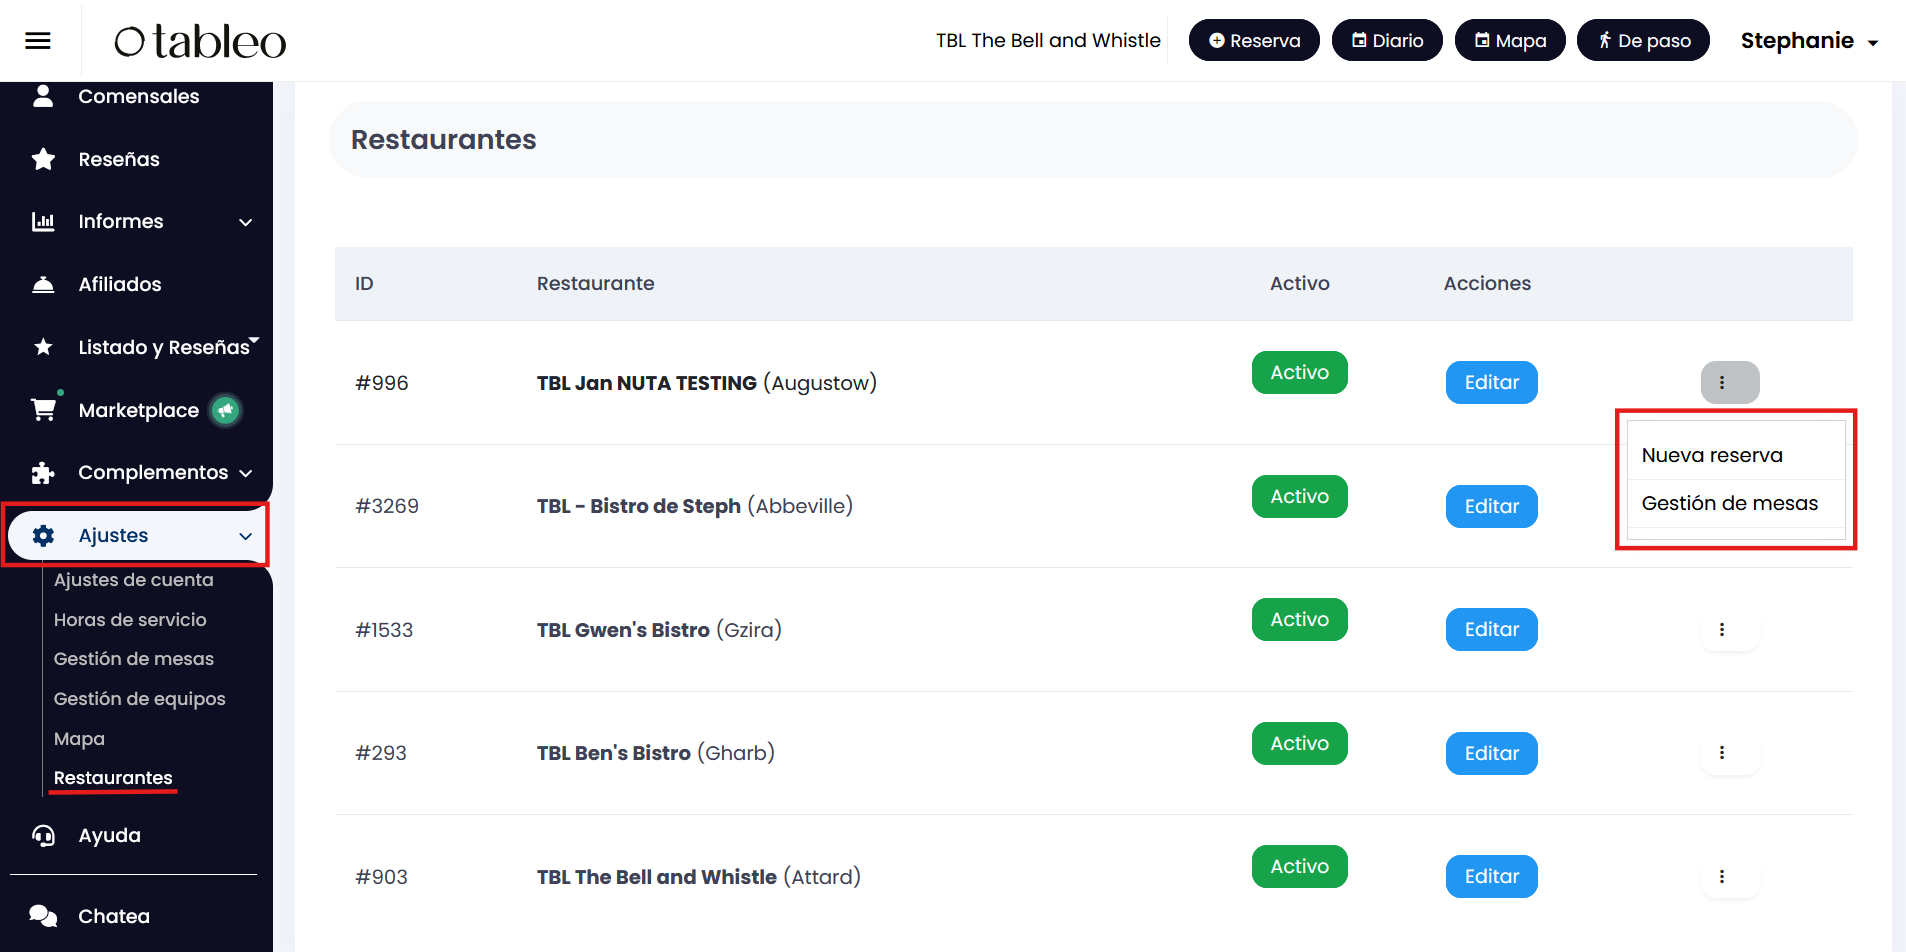Toggle Activo status for TBL - Bistro de Steph
This screenshot has height=952, width=1906.
[1299, 497]
